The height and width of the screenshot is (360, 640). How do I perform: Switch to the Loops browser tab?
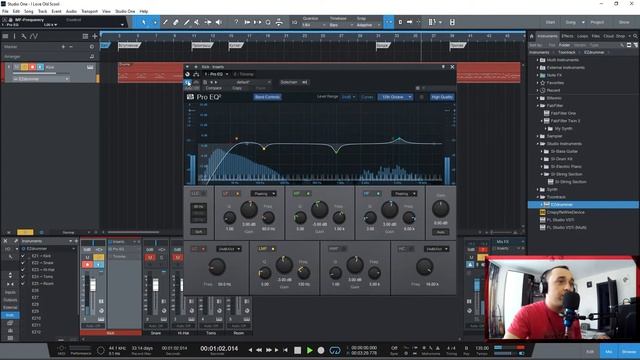582,36
